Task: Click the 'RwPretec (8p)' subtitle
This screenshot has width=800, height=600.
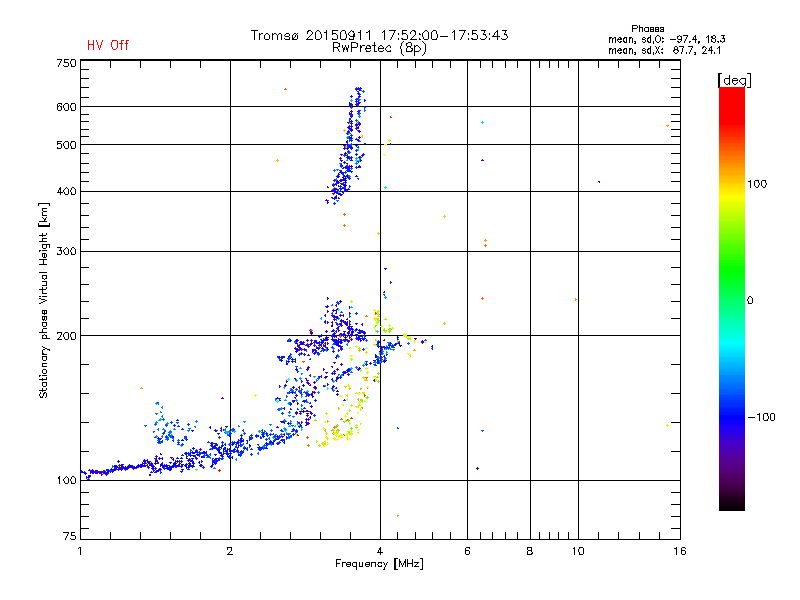Action: pyautogui.click(x=379, y=48)
